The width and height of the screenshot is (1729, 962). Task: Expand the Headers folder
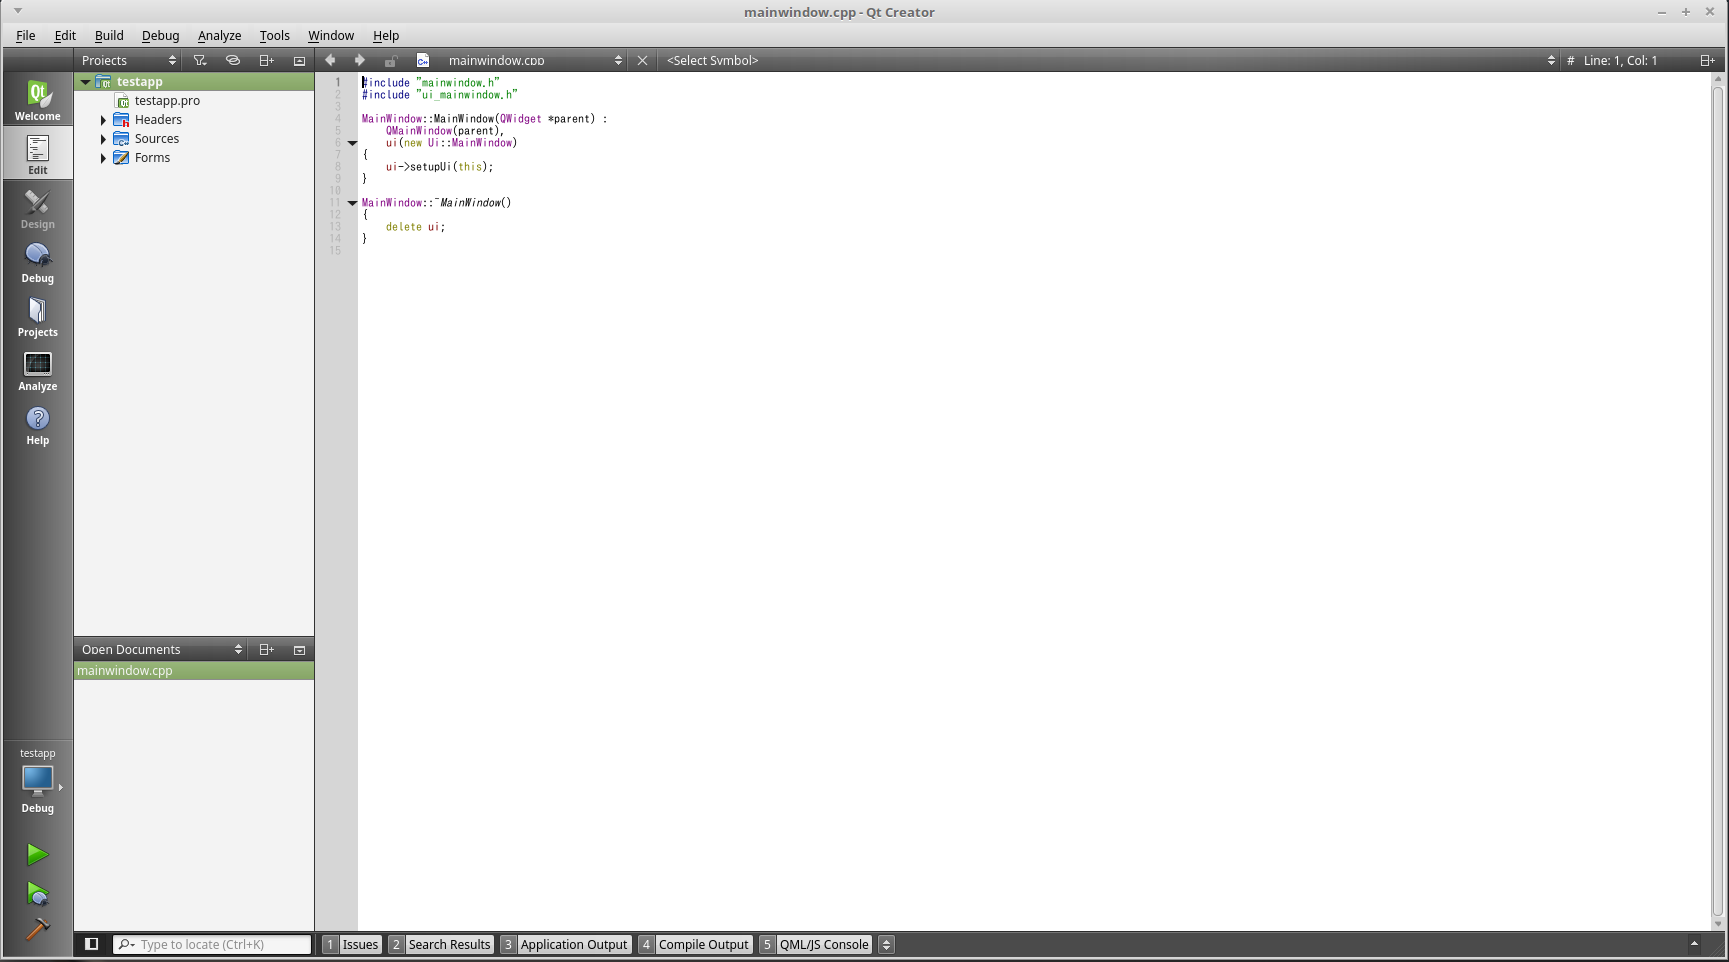tap(103, 120)
